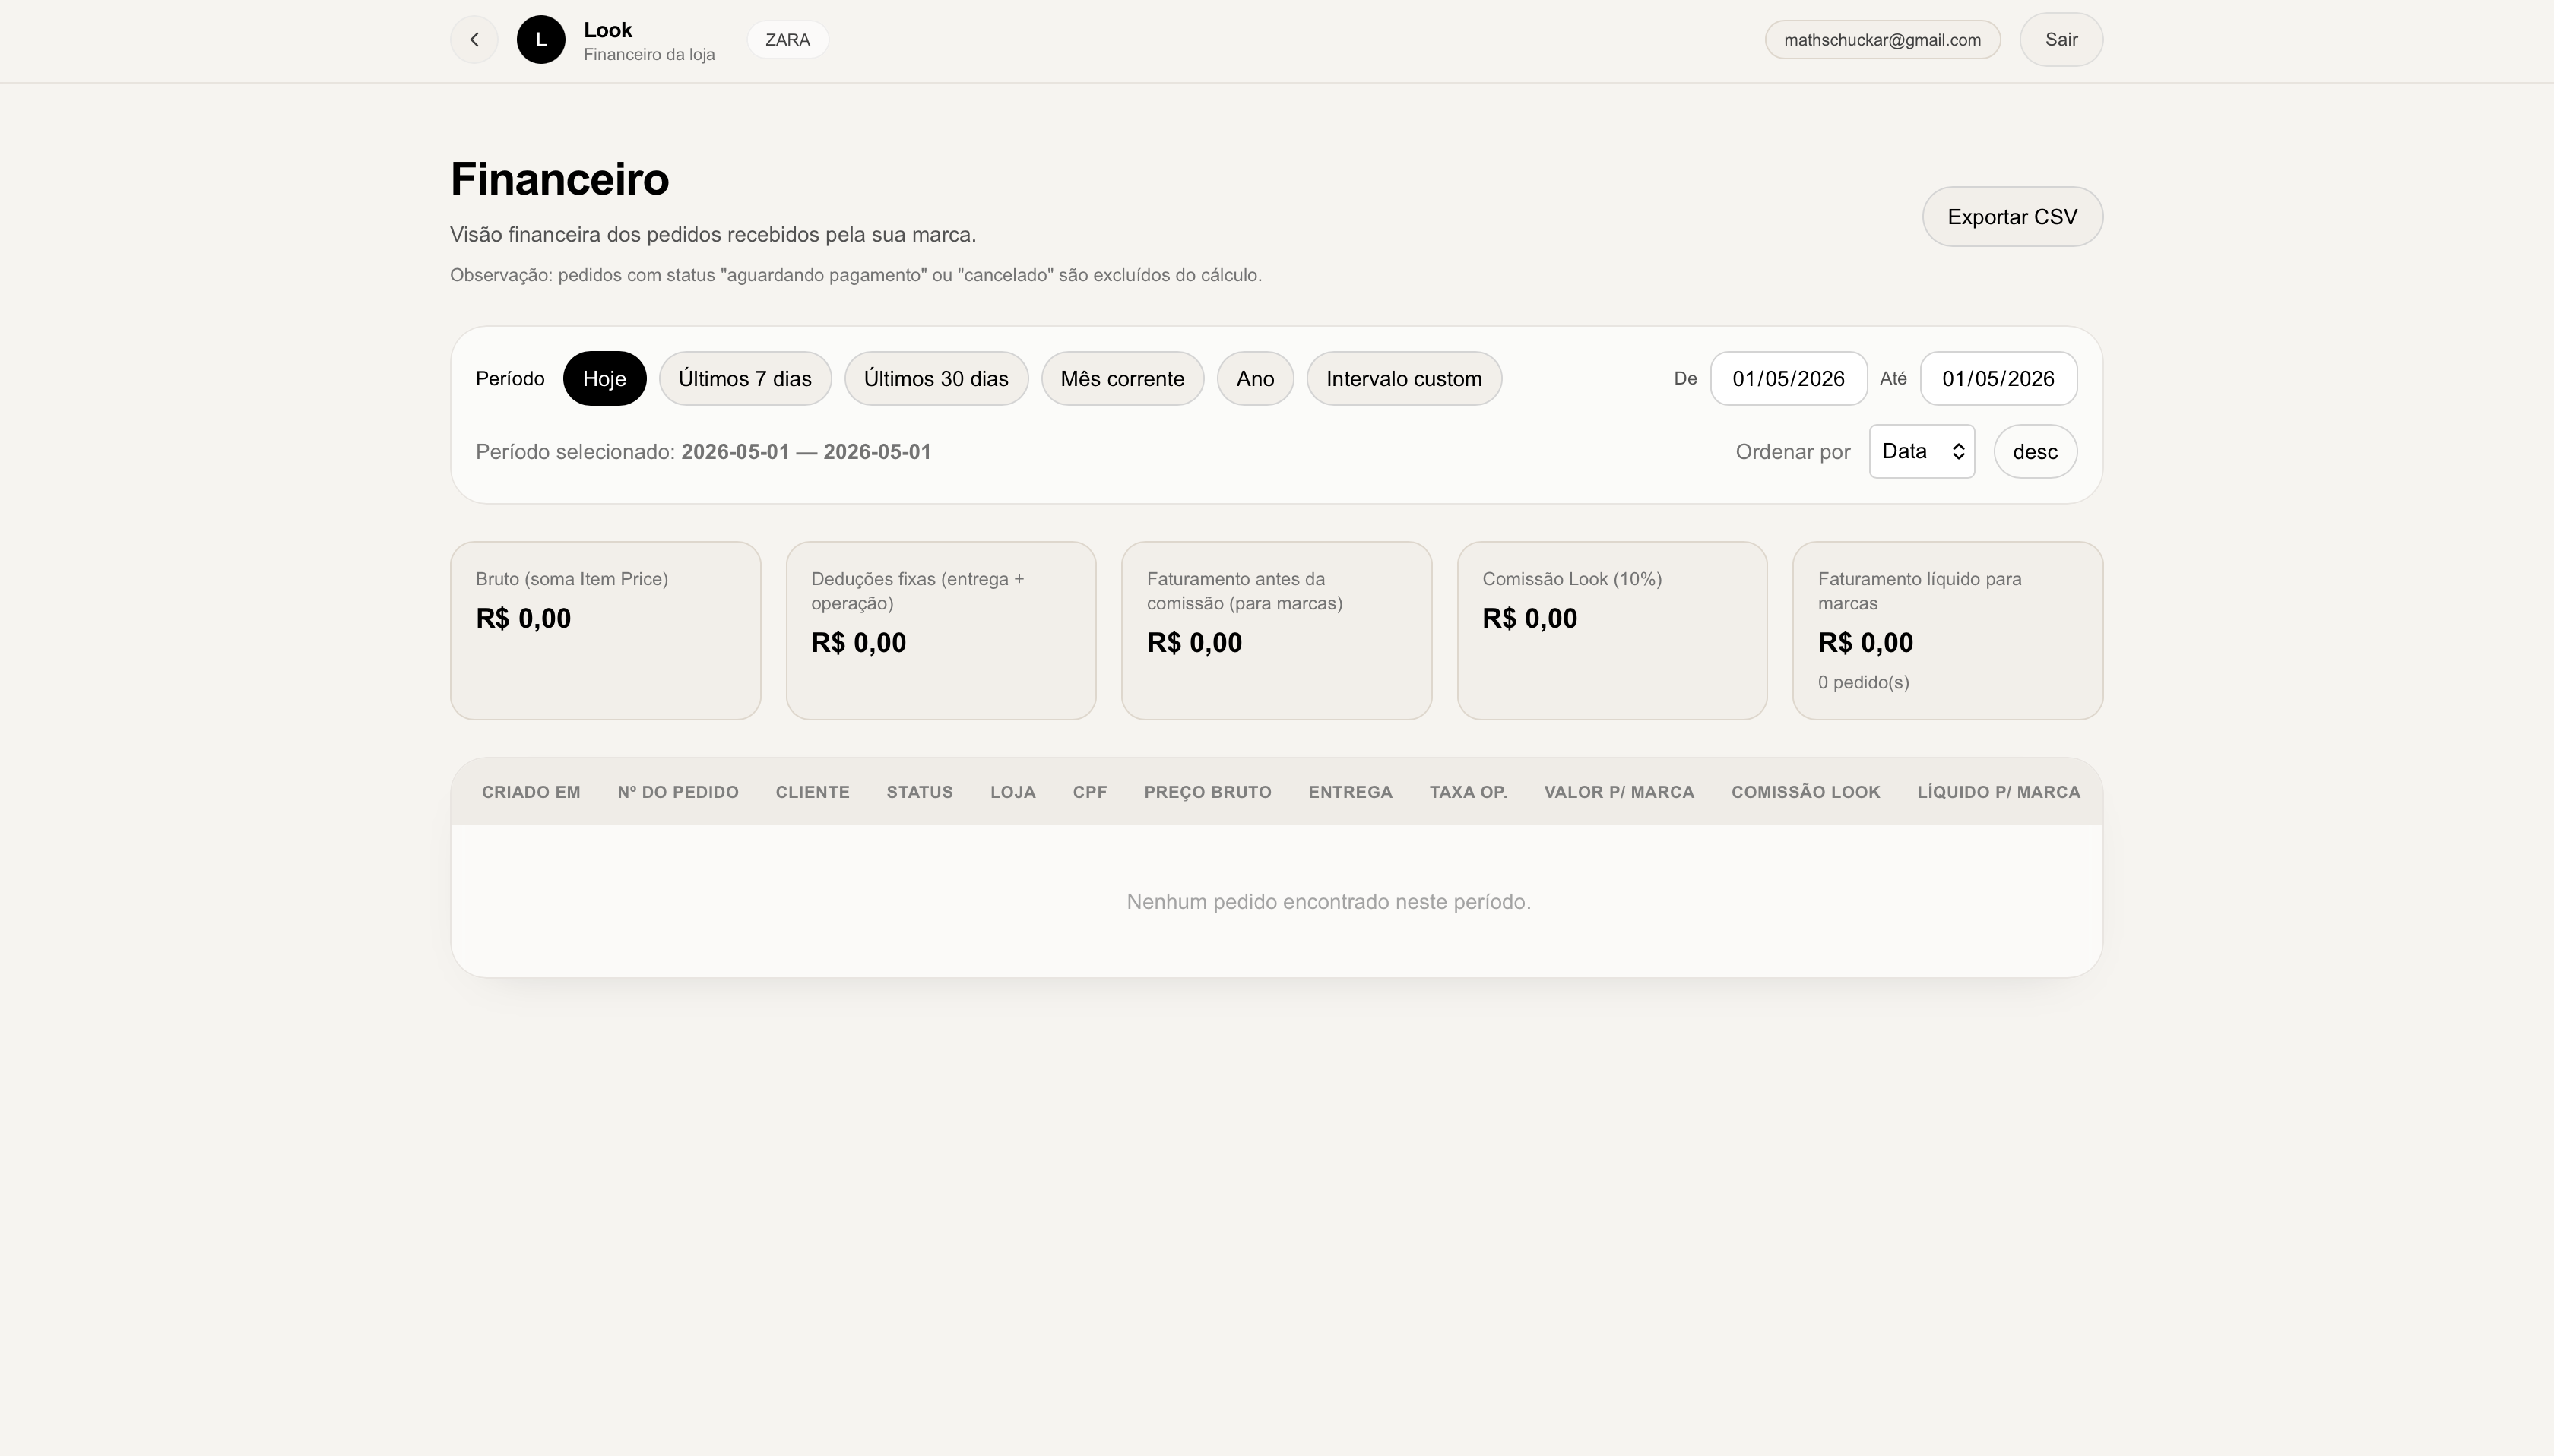Click the LOJA column header
2554x1456 pixels.
1013,792
